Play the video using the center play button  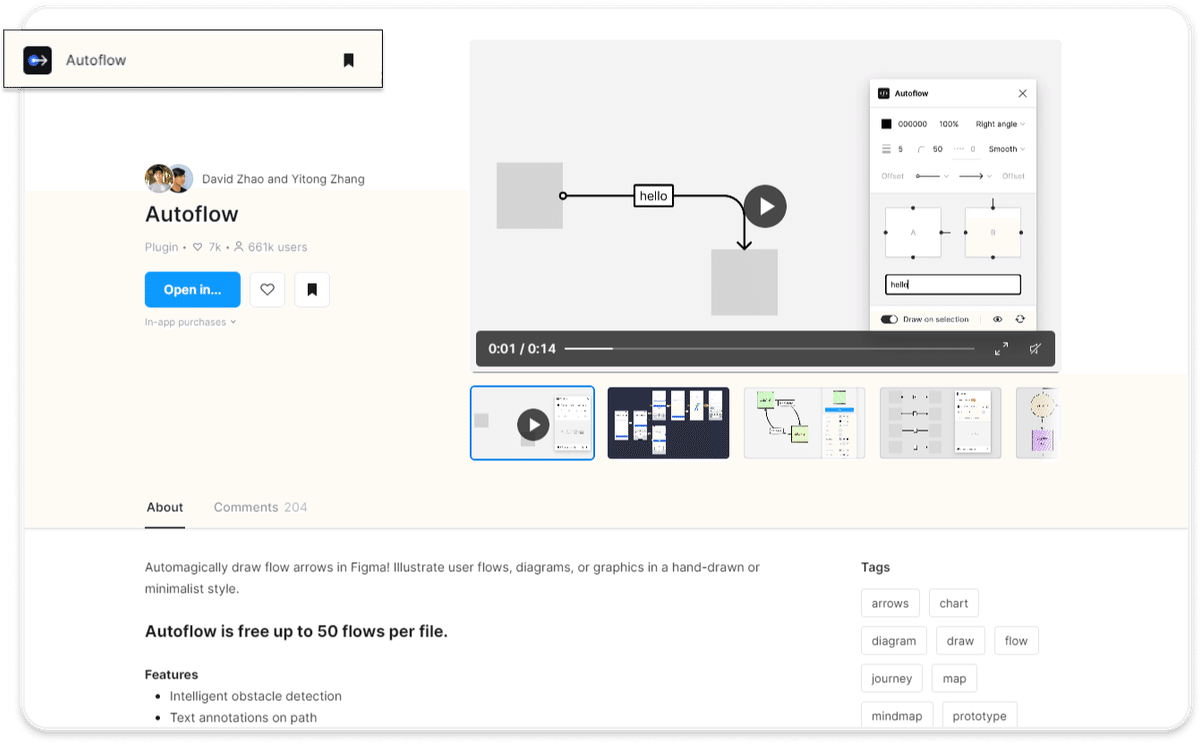[765, 206]
